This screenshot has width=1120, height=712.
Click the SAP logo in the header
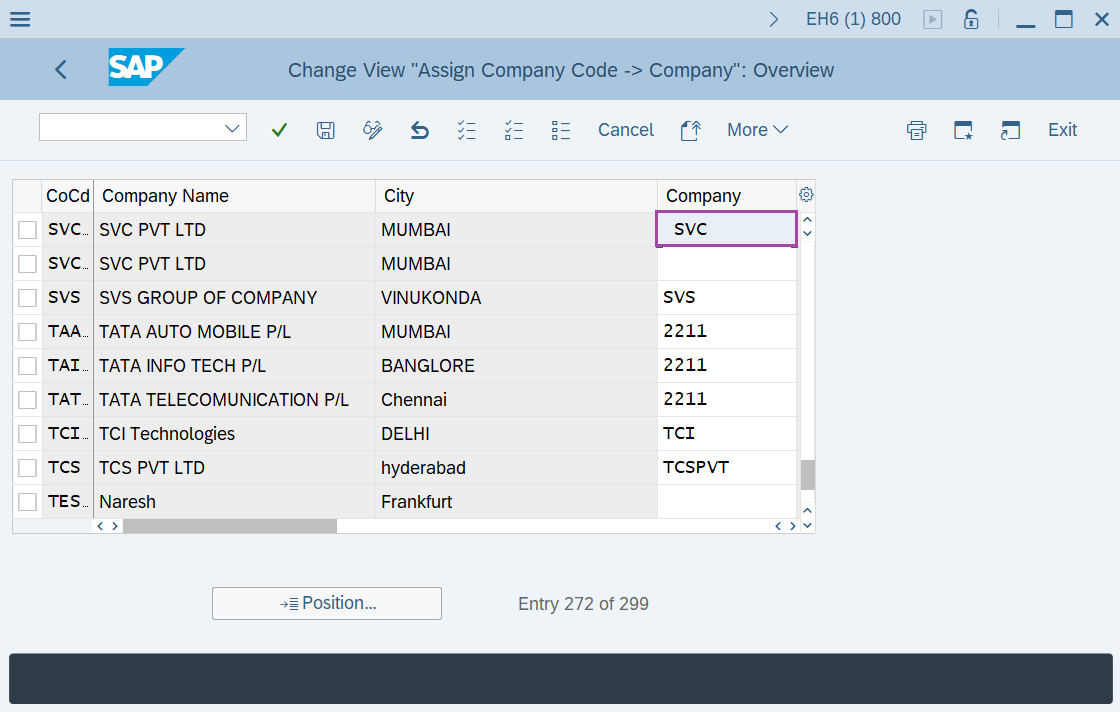coord(146,69)
